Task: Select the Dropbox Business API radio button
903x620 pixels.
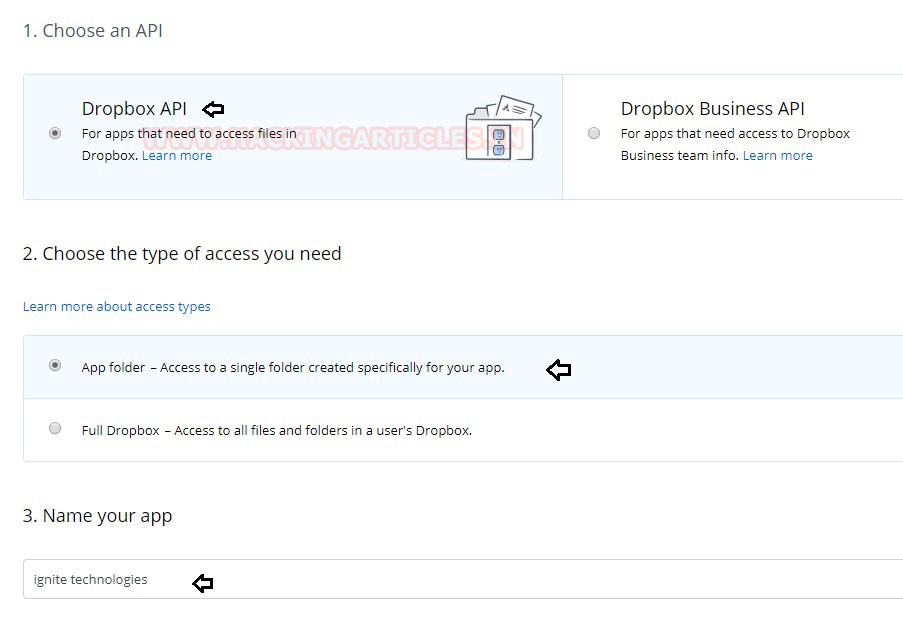Action: click(x=594, y=134)
